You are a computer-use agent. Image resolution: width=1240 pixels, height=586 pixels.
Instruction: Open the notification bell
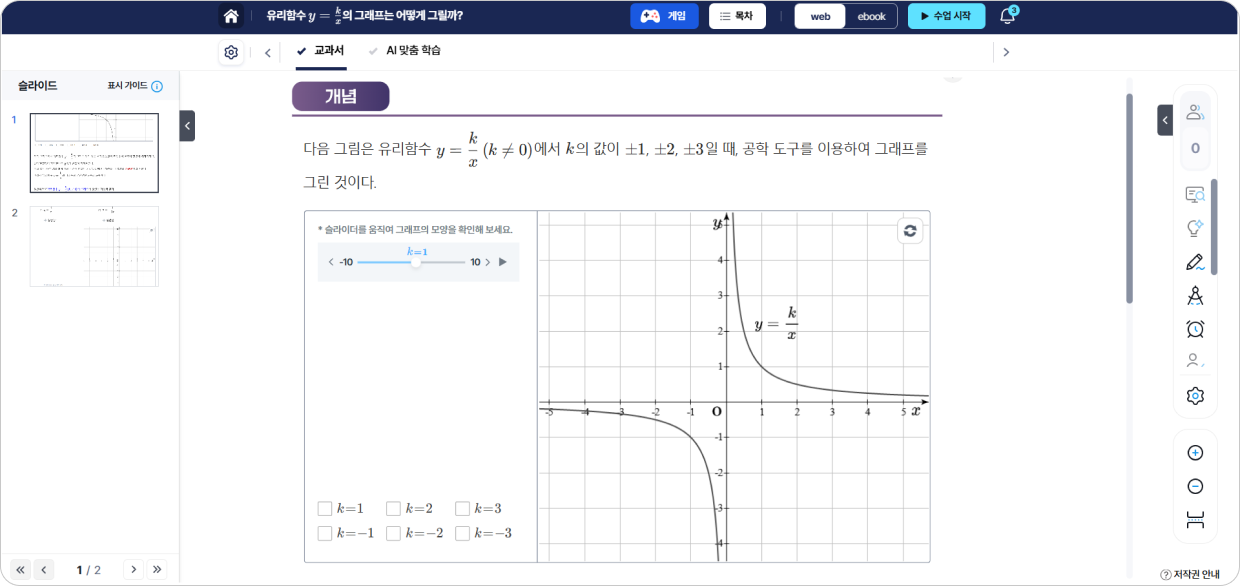(x=1008, y=16)
